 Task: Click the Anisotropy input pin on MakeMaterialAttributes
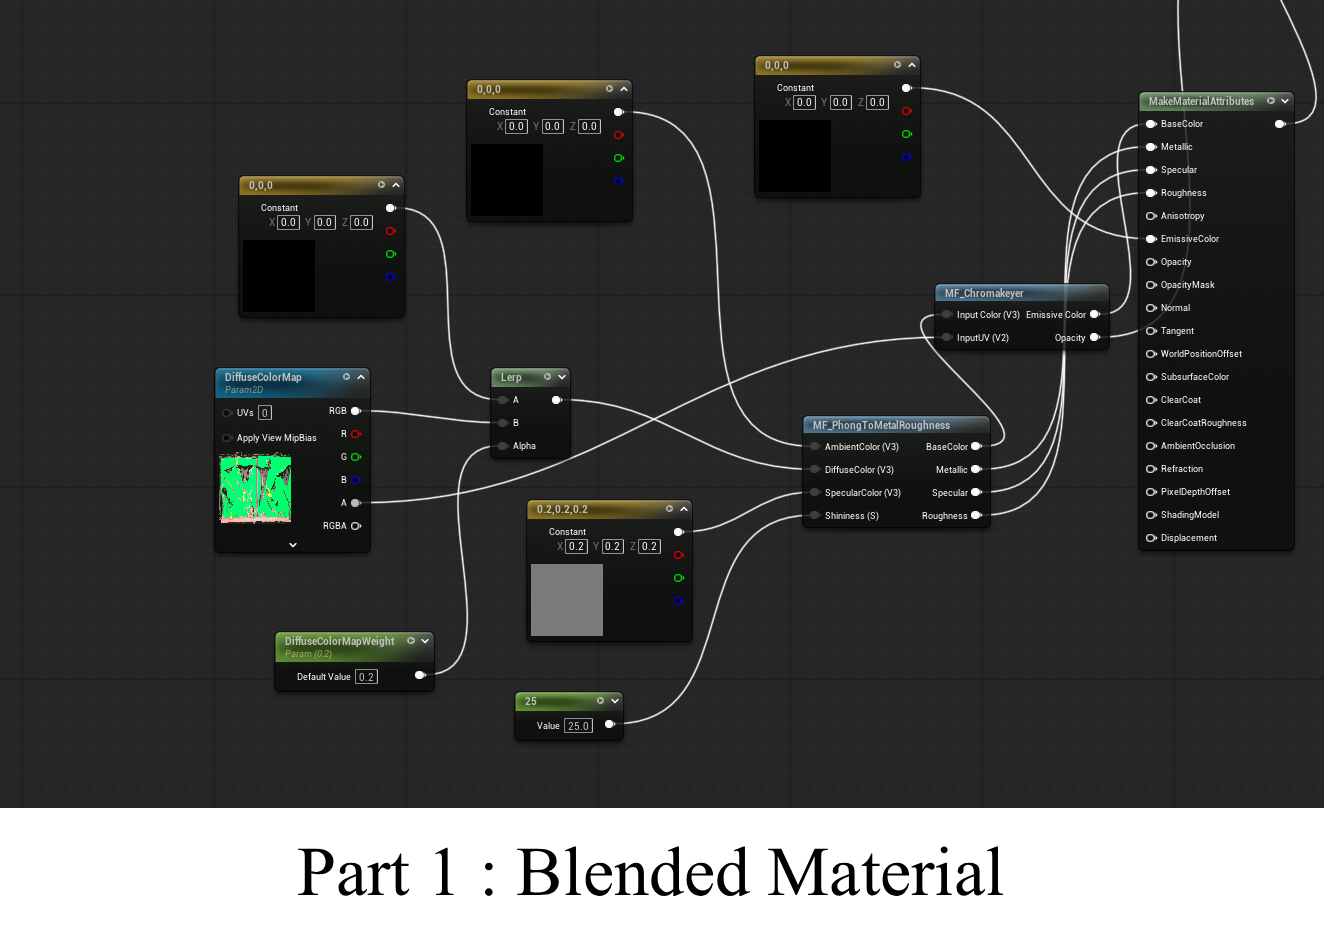tap(1151, 216)
